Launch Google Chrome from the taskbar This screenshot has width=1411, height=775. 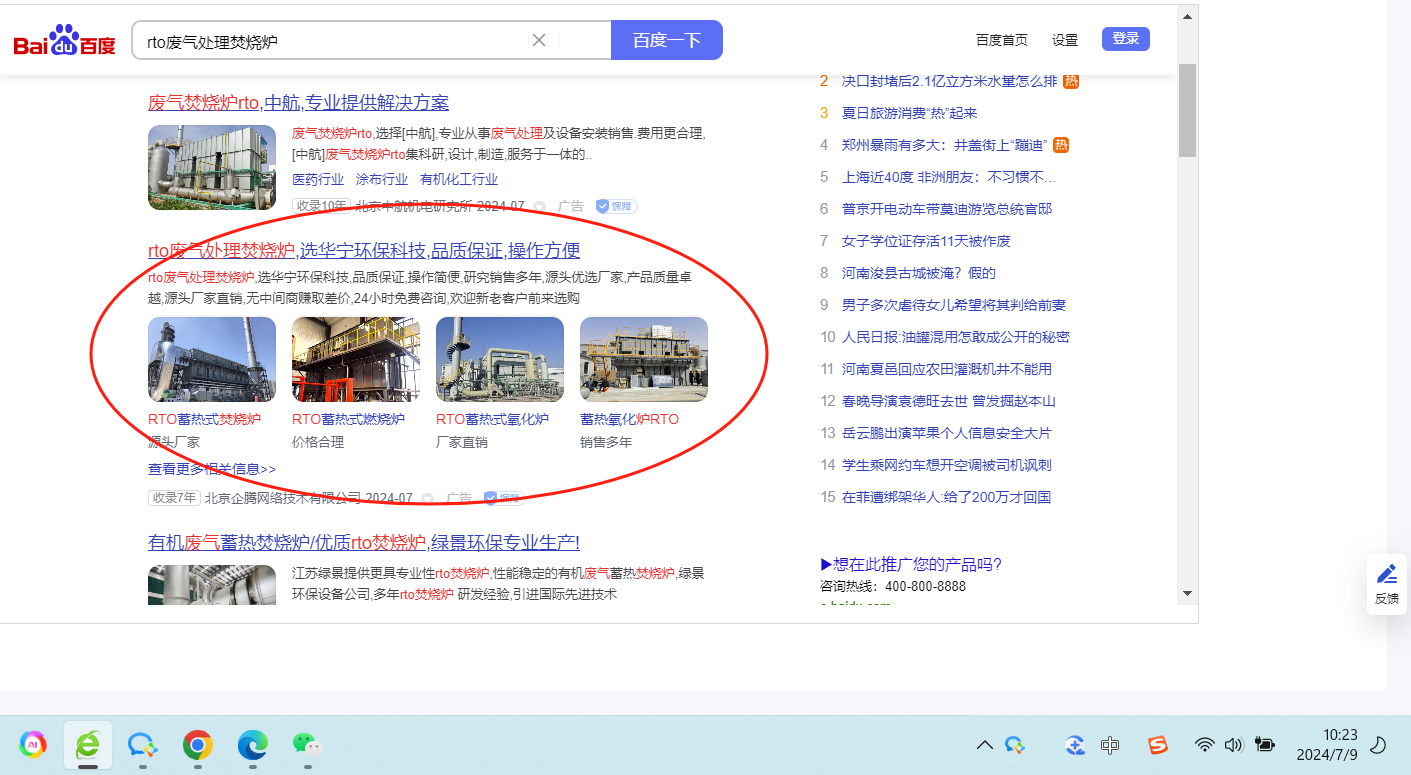(x=198, y=744)
